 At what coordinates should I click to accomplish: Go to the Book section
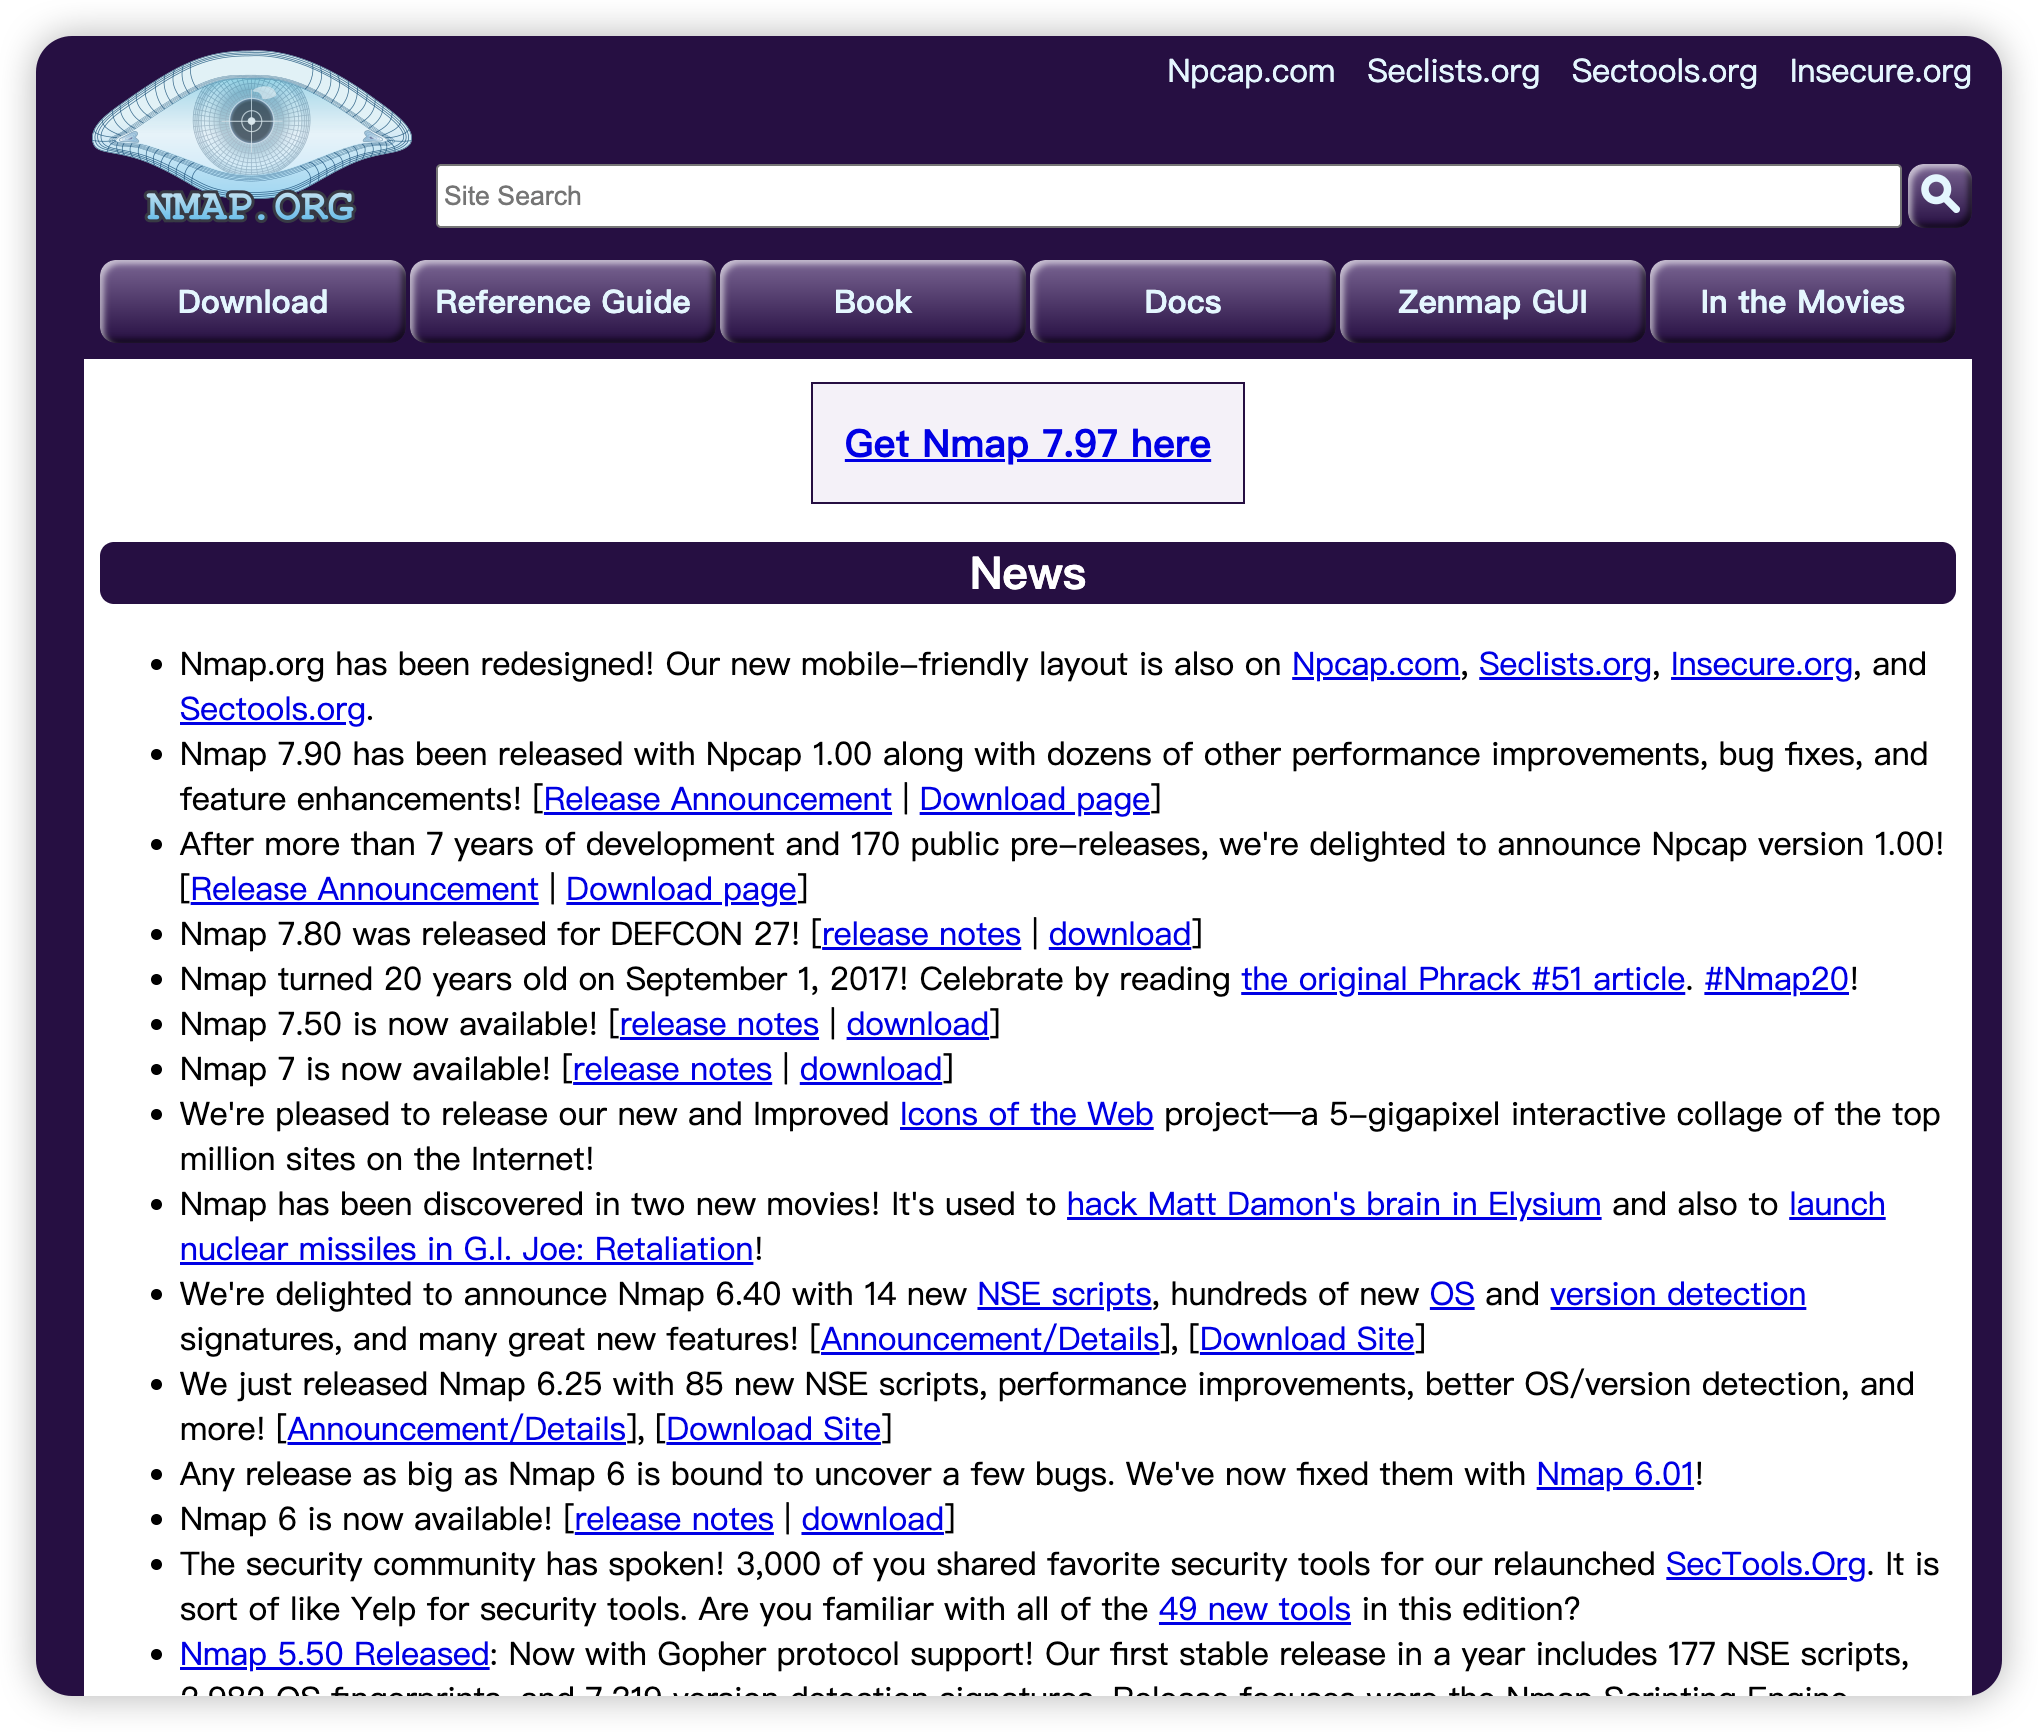pyautogui.click(x=872, y=302)
